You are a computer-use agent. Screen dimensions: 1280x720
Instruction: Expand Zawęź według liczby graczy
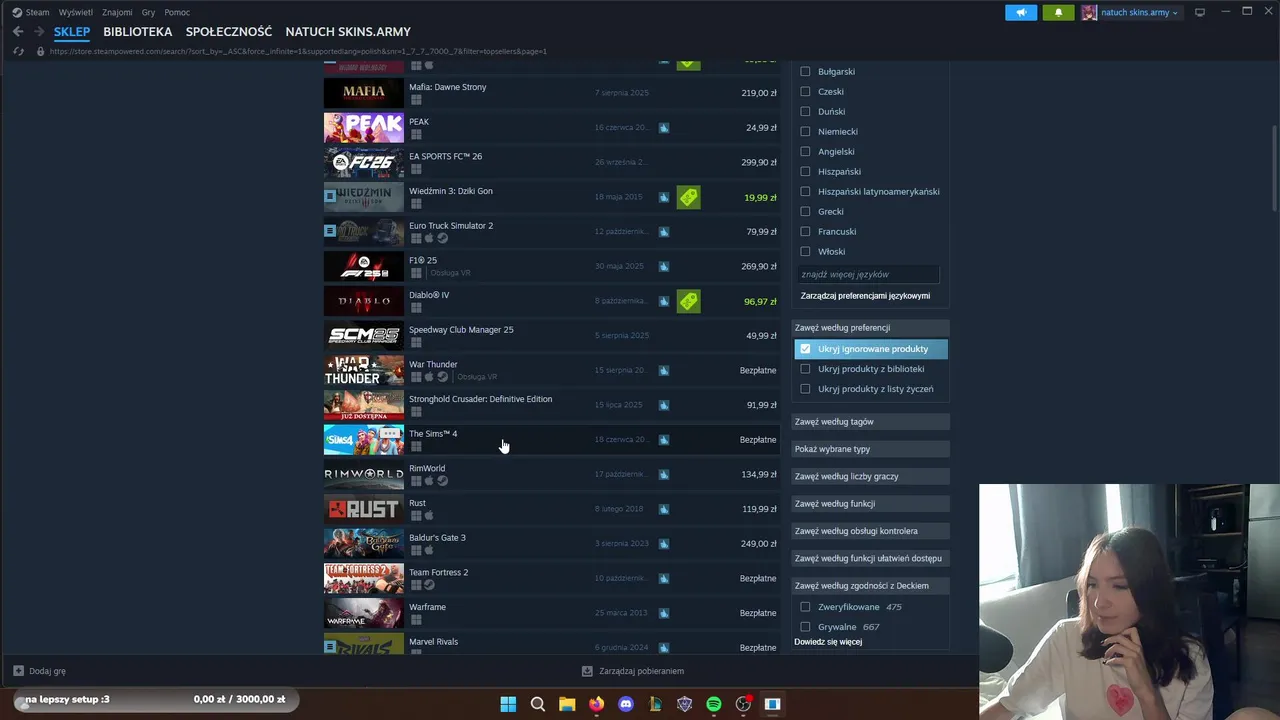[870, 476]
